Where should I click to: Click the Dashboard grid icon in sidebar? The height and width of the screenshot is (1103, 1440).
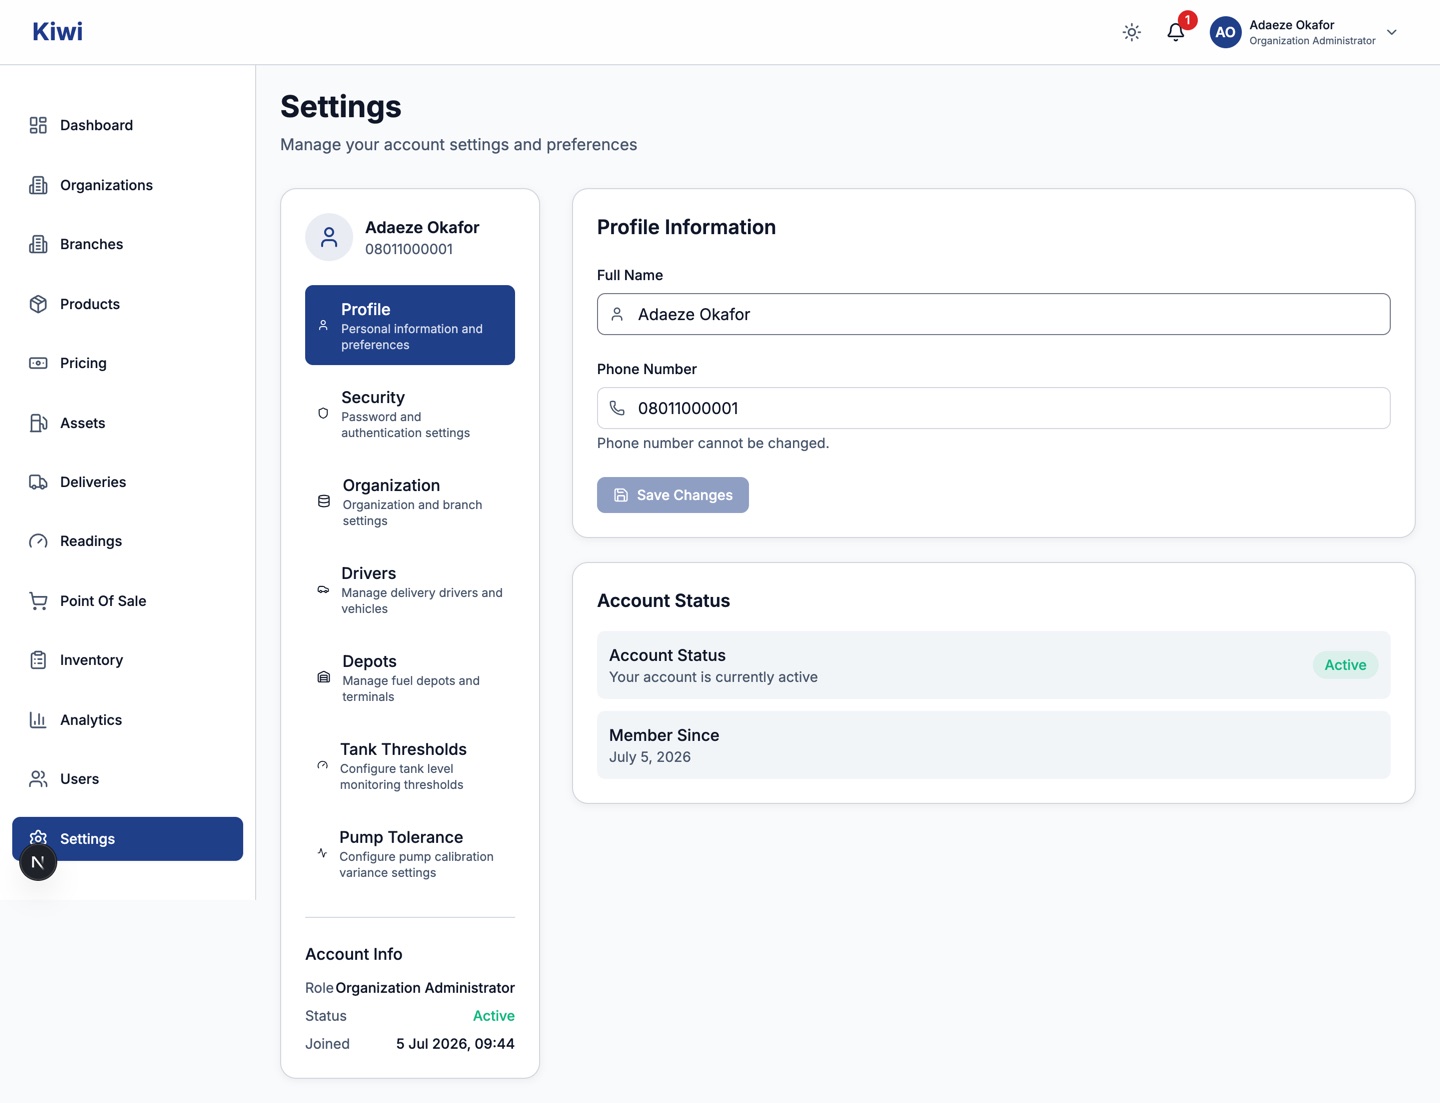point(38,125)
